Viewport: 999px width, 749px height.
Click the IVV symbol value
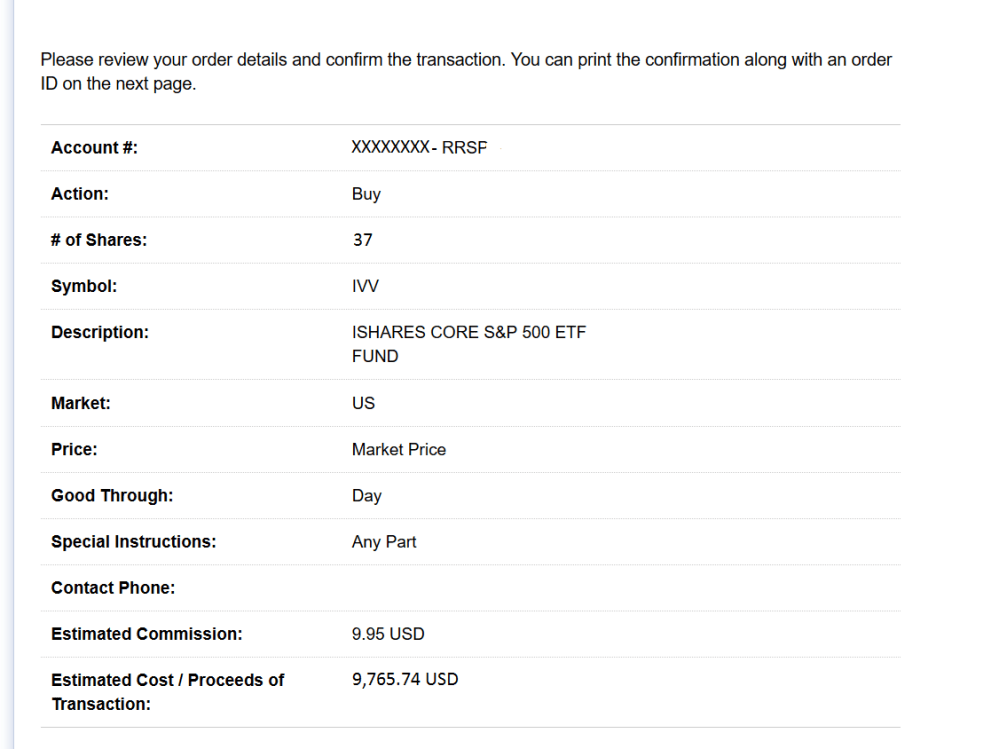click(x=365, y=286)
